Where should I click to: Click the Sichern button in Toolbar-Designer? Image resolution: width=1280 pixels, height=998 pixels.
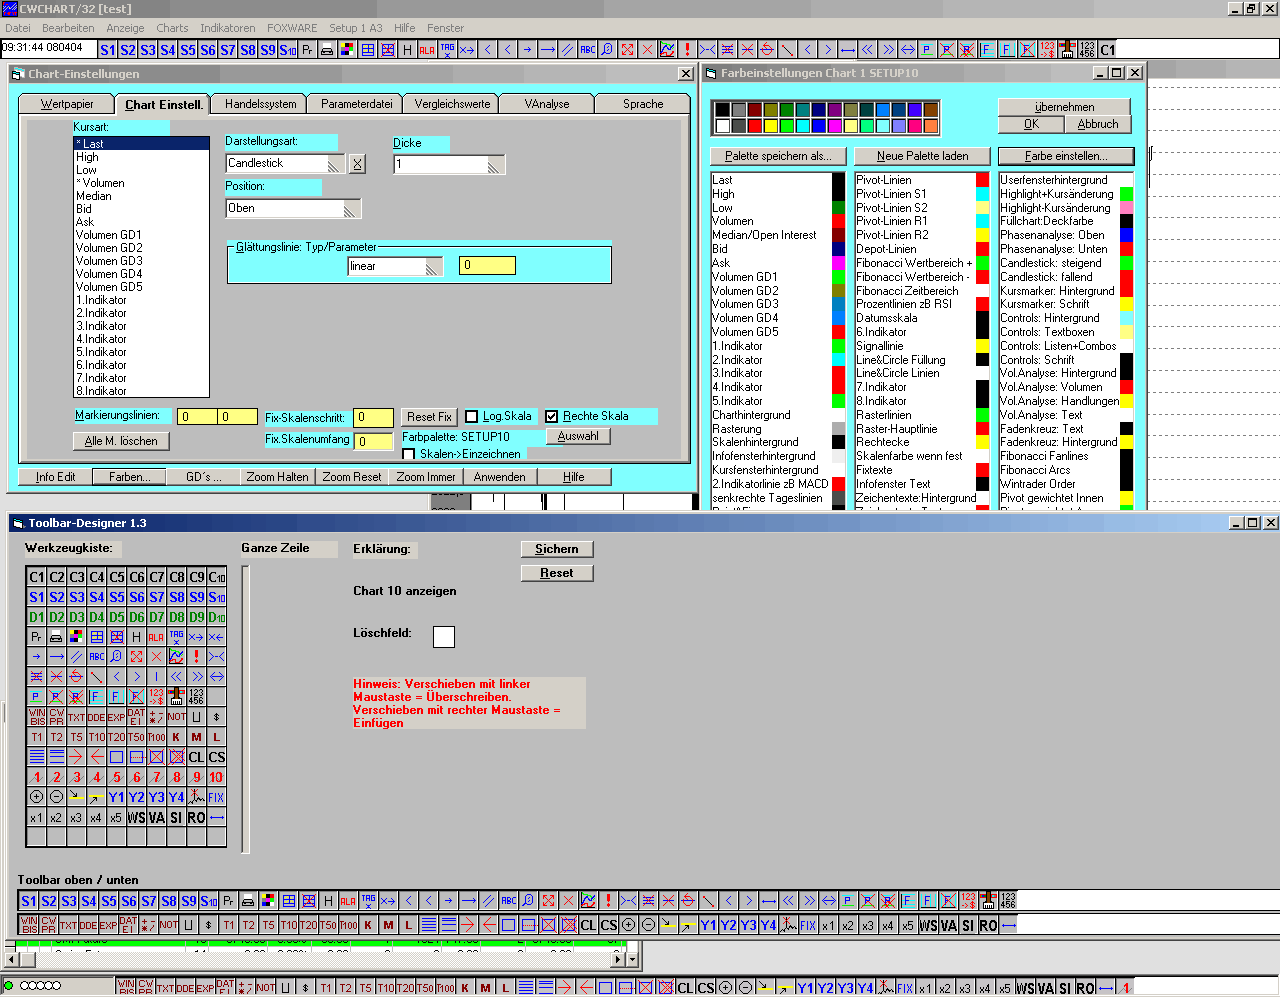pyautogui.click(x=556, y=549)
